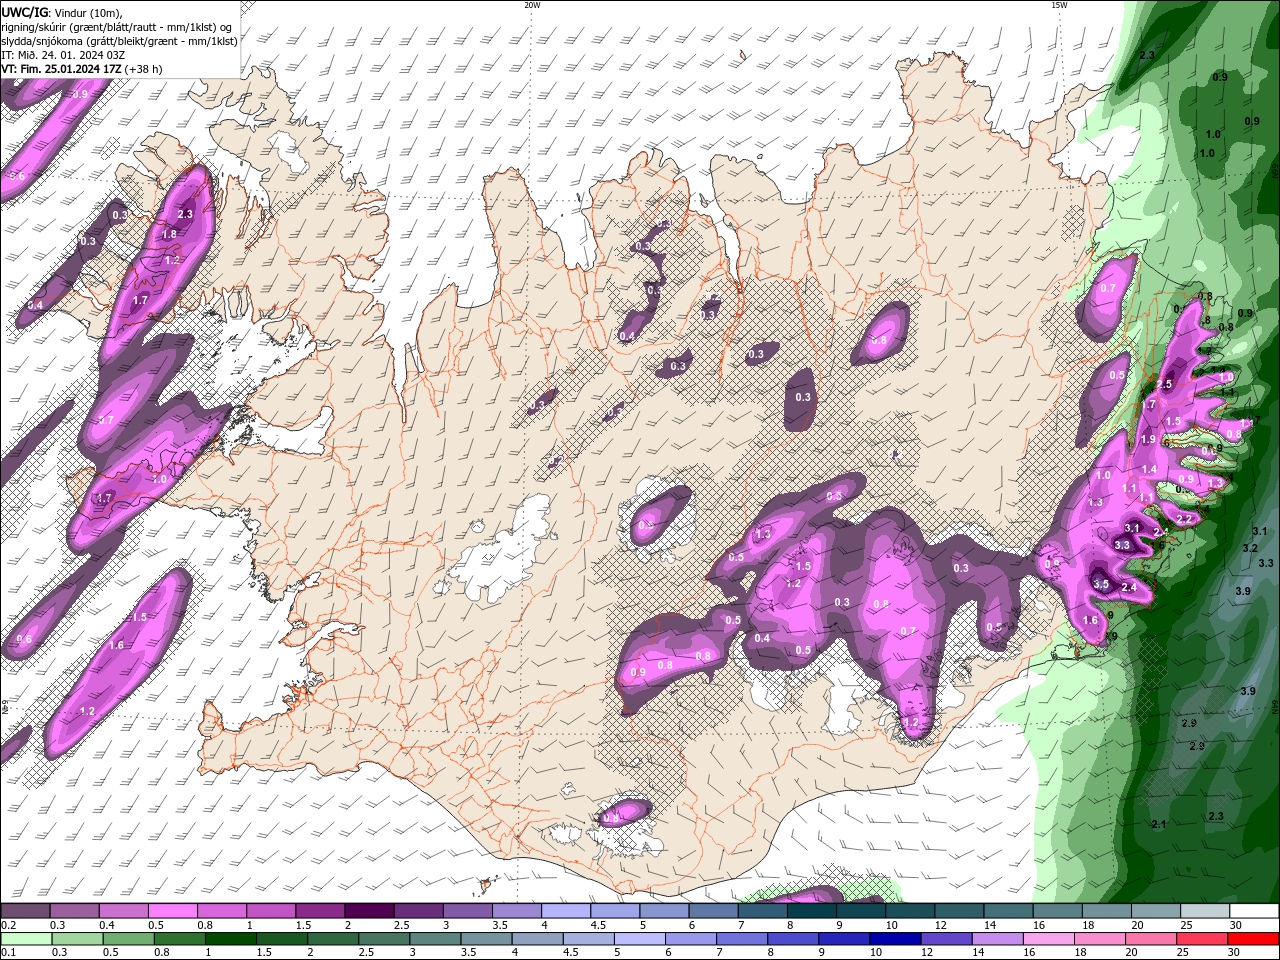Click the palest green swatch after 0.1 on rain scale

[x=25, y=939]
